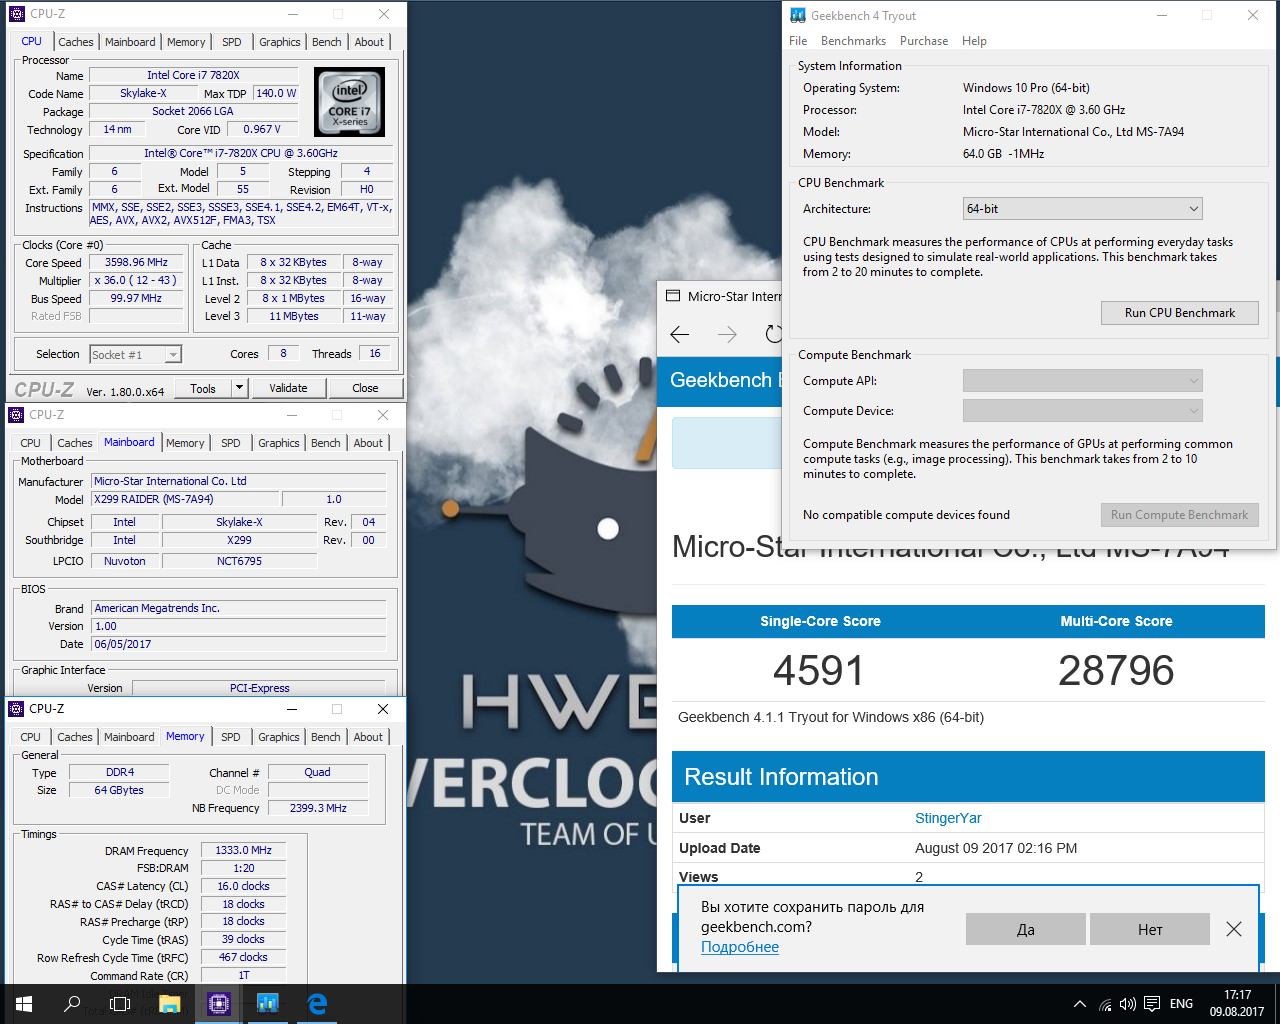The image size is (1280, 1024).
Task: Minimize the Geekbench 4 Tryout window
Action: [x=1162, y=15]
